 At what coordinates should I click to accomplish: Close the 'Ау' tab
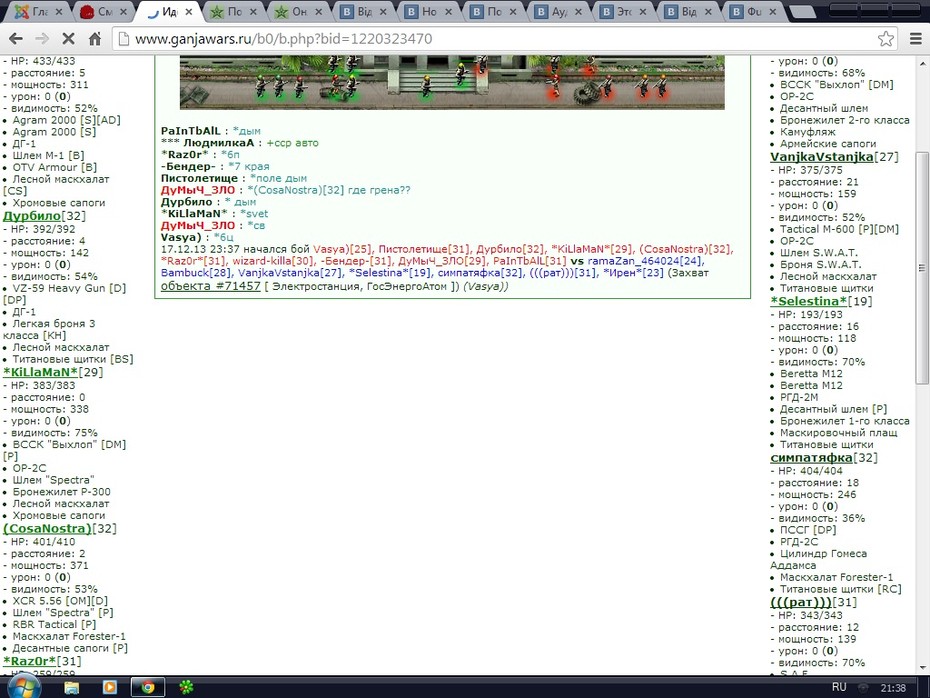click(x=578, y=11)
